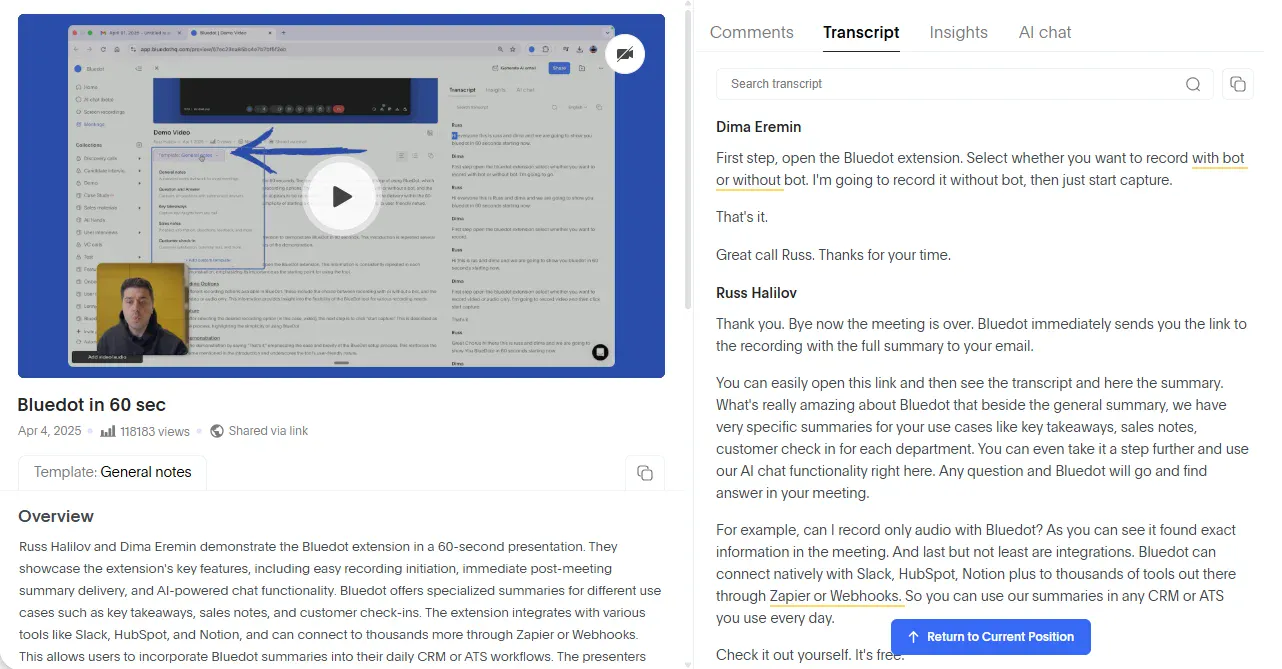Click the Overview heading
This screenshot has height=669, width=1282.
pos(56,516)
